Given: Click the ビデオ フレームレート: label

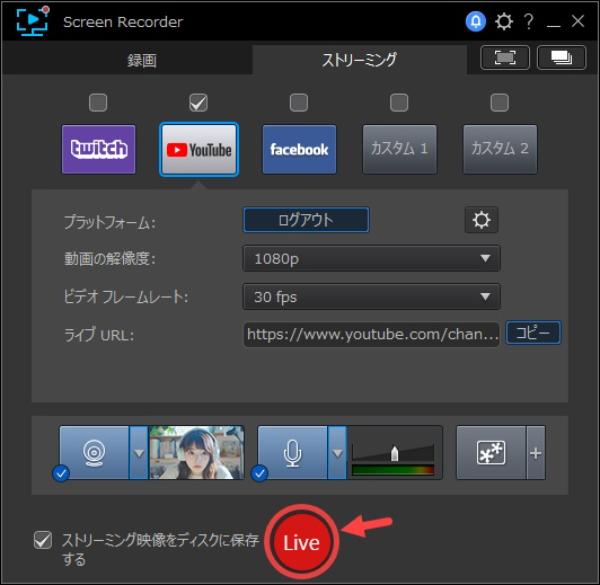Looking at the screenshot, I should pyautogui.click(x=126, y=297).
